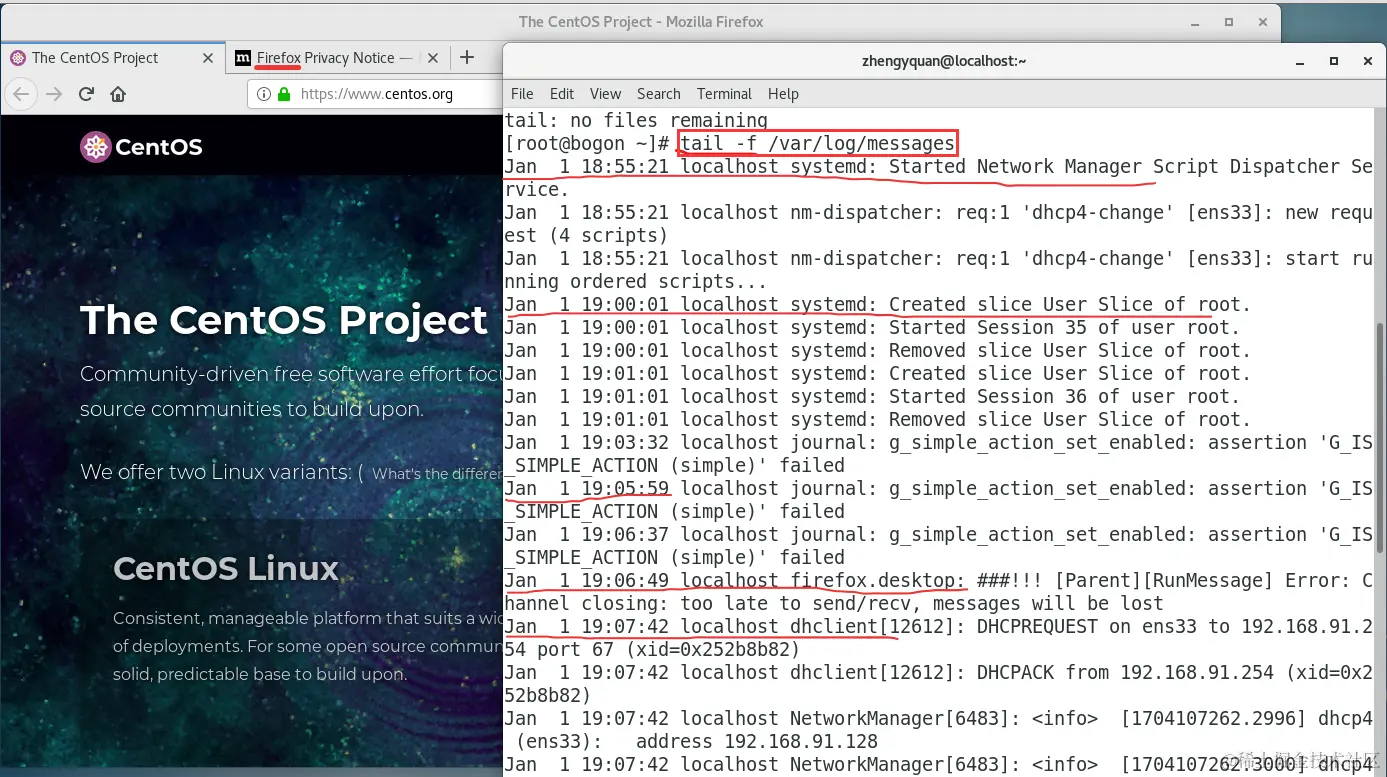Minimize the terminal window
This screenshot has height=777, width=1387.
pos(1298,61)
